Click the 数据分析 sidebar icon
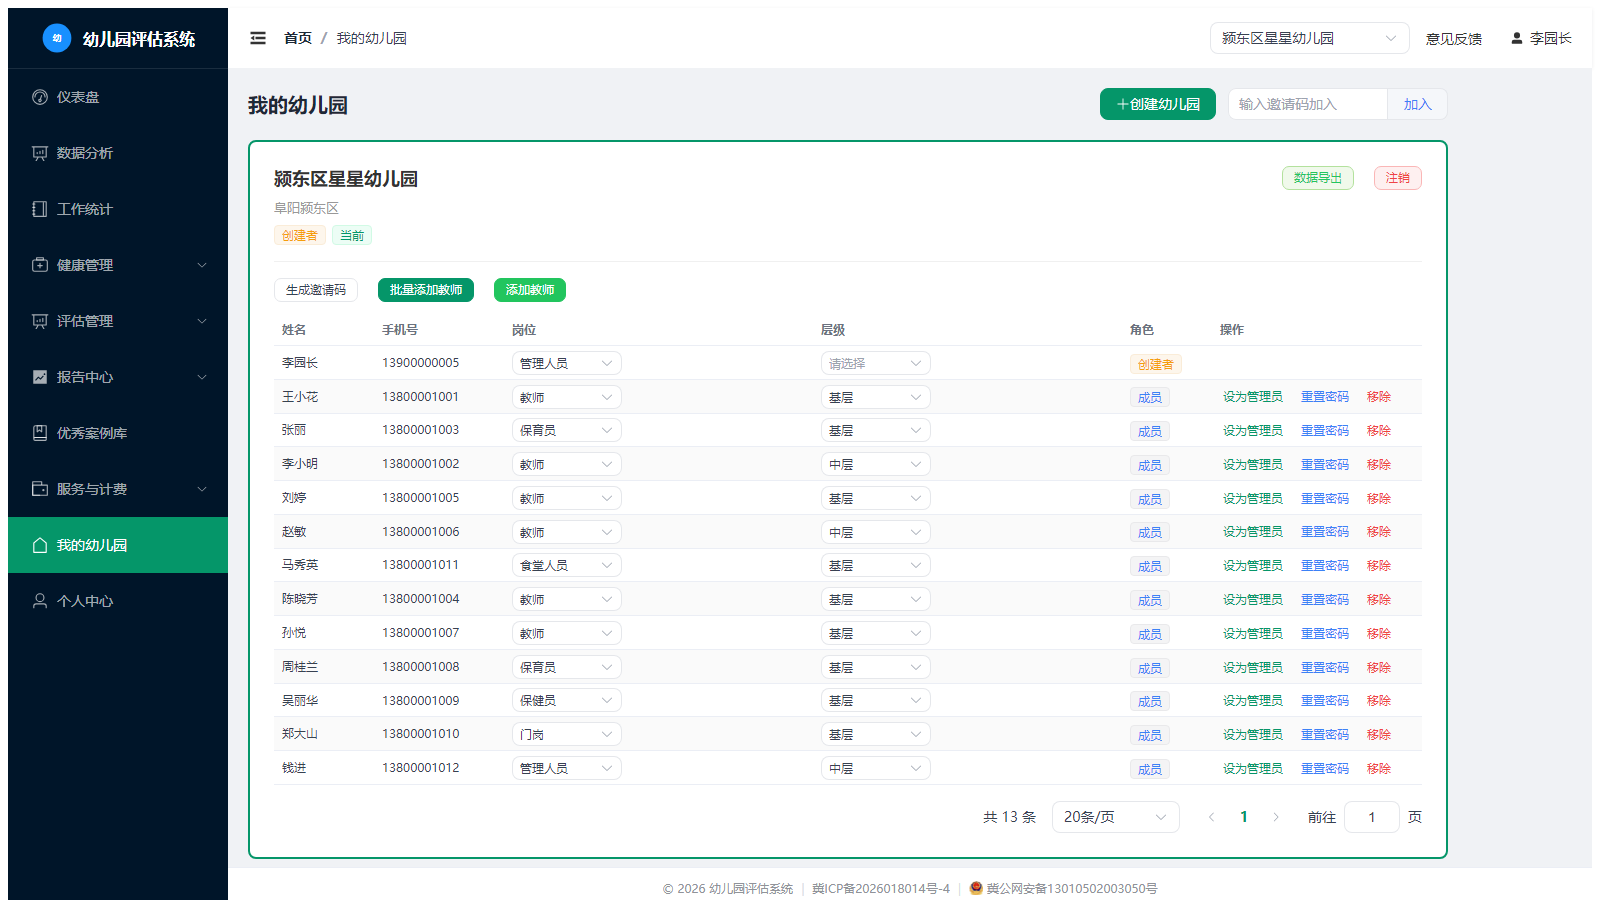The image size is (1600, 900). [x=40, y=153]
